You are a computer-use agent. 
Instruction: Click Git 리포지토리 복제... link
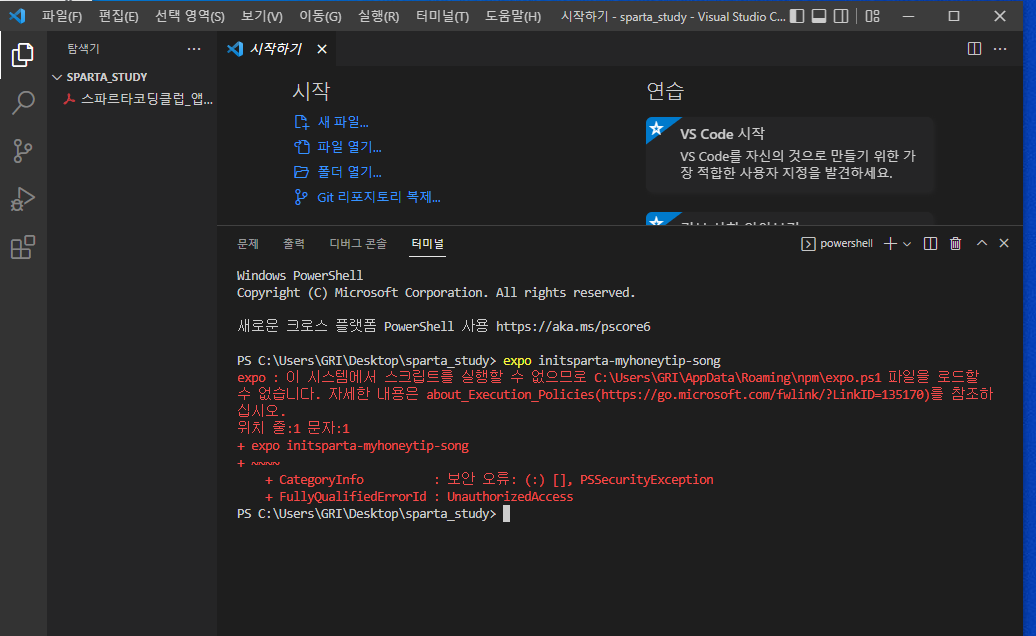379,197
